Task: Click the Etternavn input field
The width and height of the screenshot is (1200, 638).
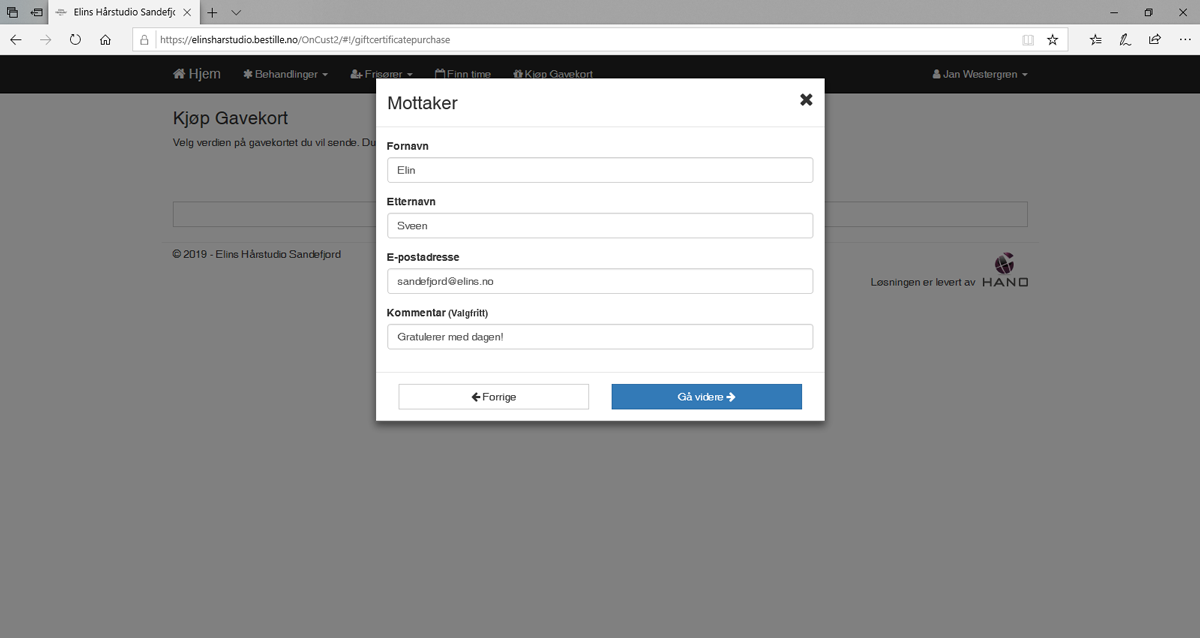Action: 599,226
